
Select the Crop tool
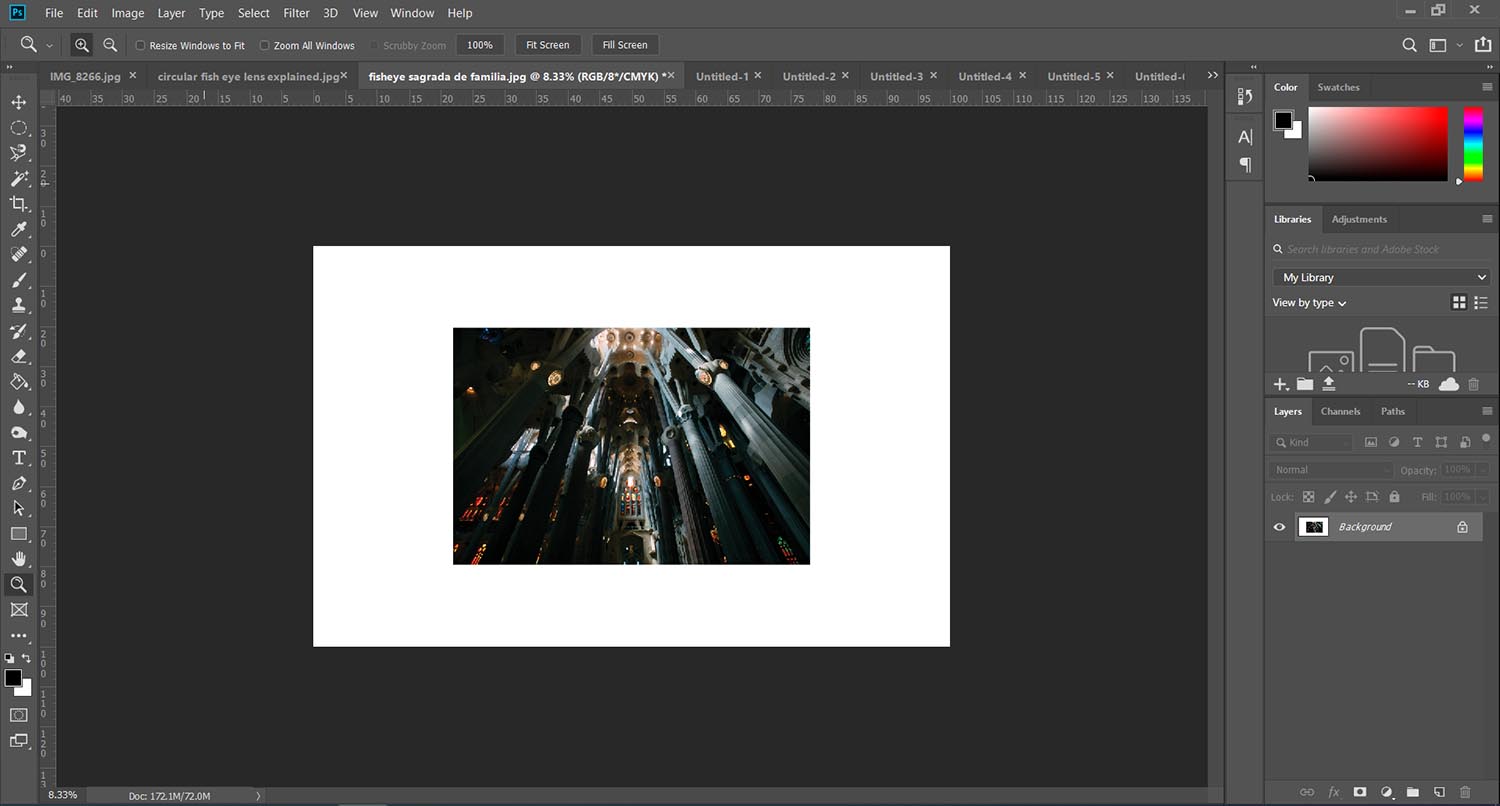[18, 204]
